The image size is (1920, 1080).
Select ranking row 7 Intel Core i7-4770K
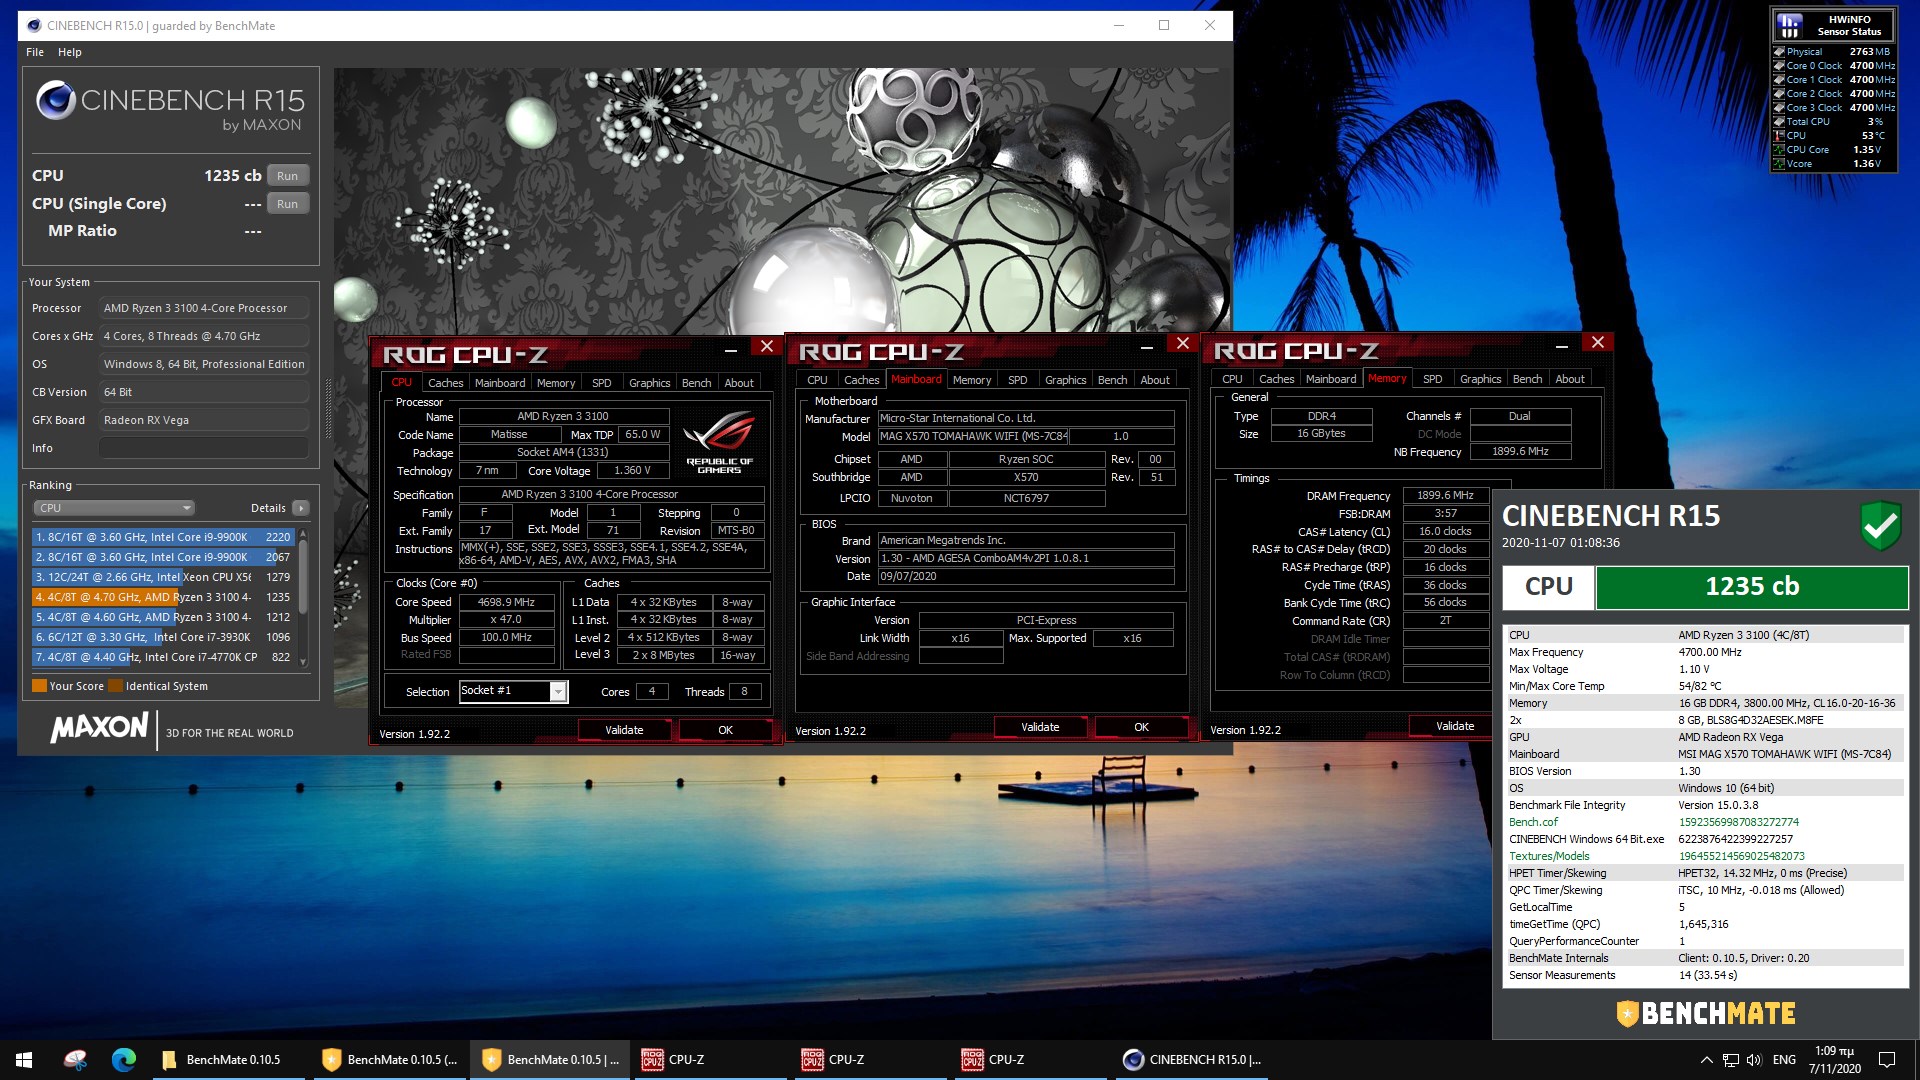(162, 657)
